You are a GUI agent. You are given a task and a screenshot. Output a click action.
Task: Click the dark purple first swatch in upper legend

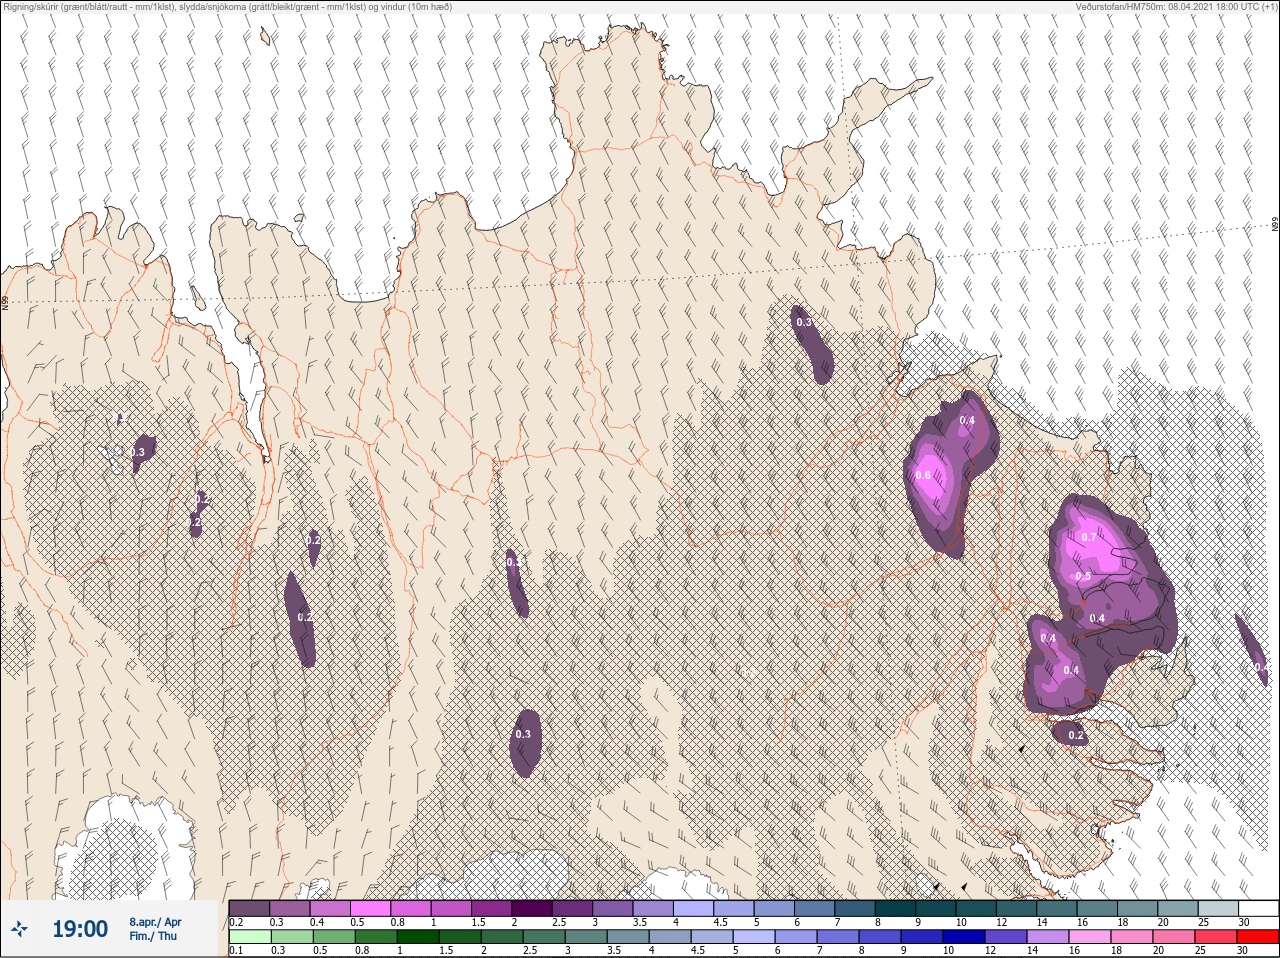[x=249, y=908]
